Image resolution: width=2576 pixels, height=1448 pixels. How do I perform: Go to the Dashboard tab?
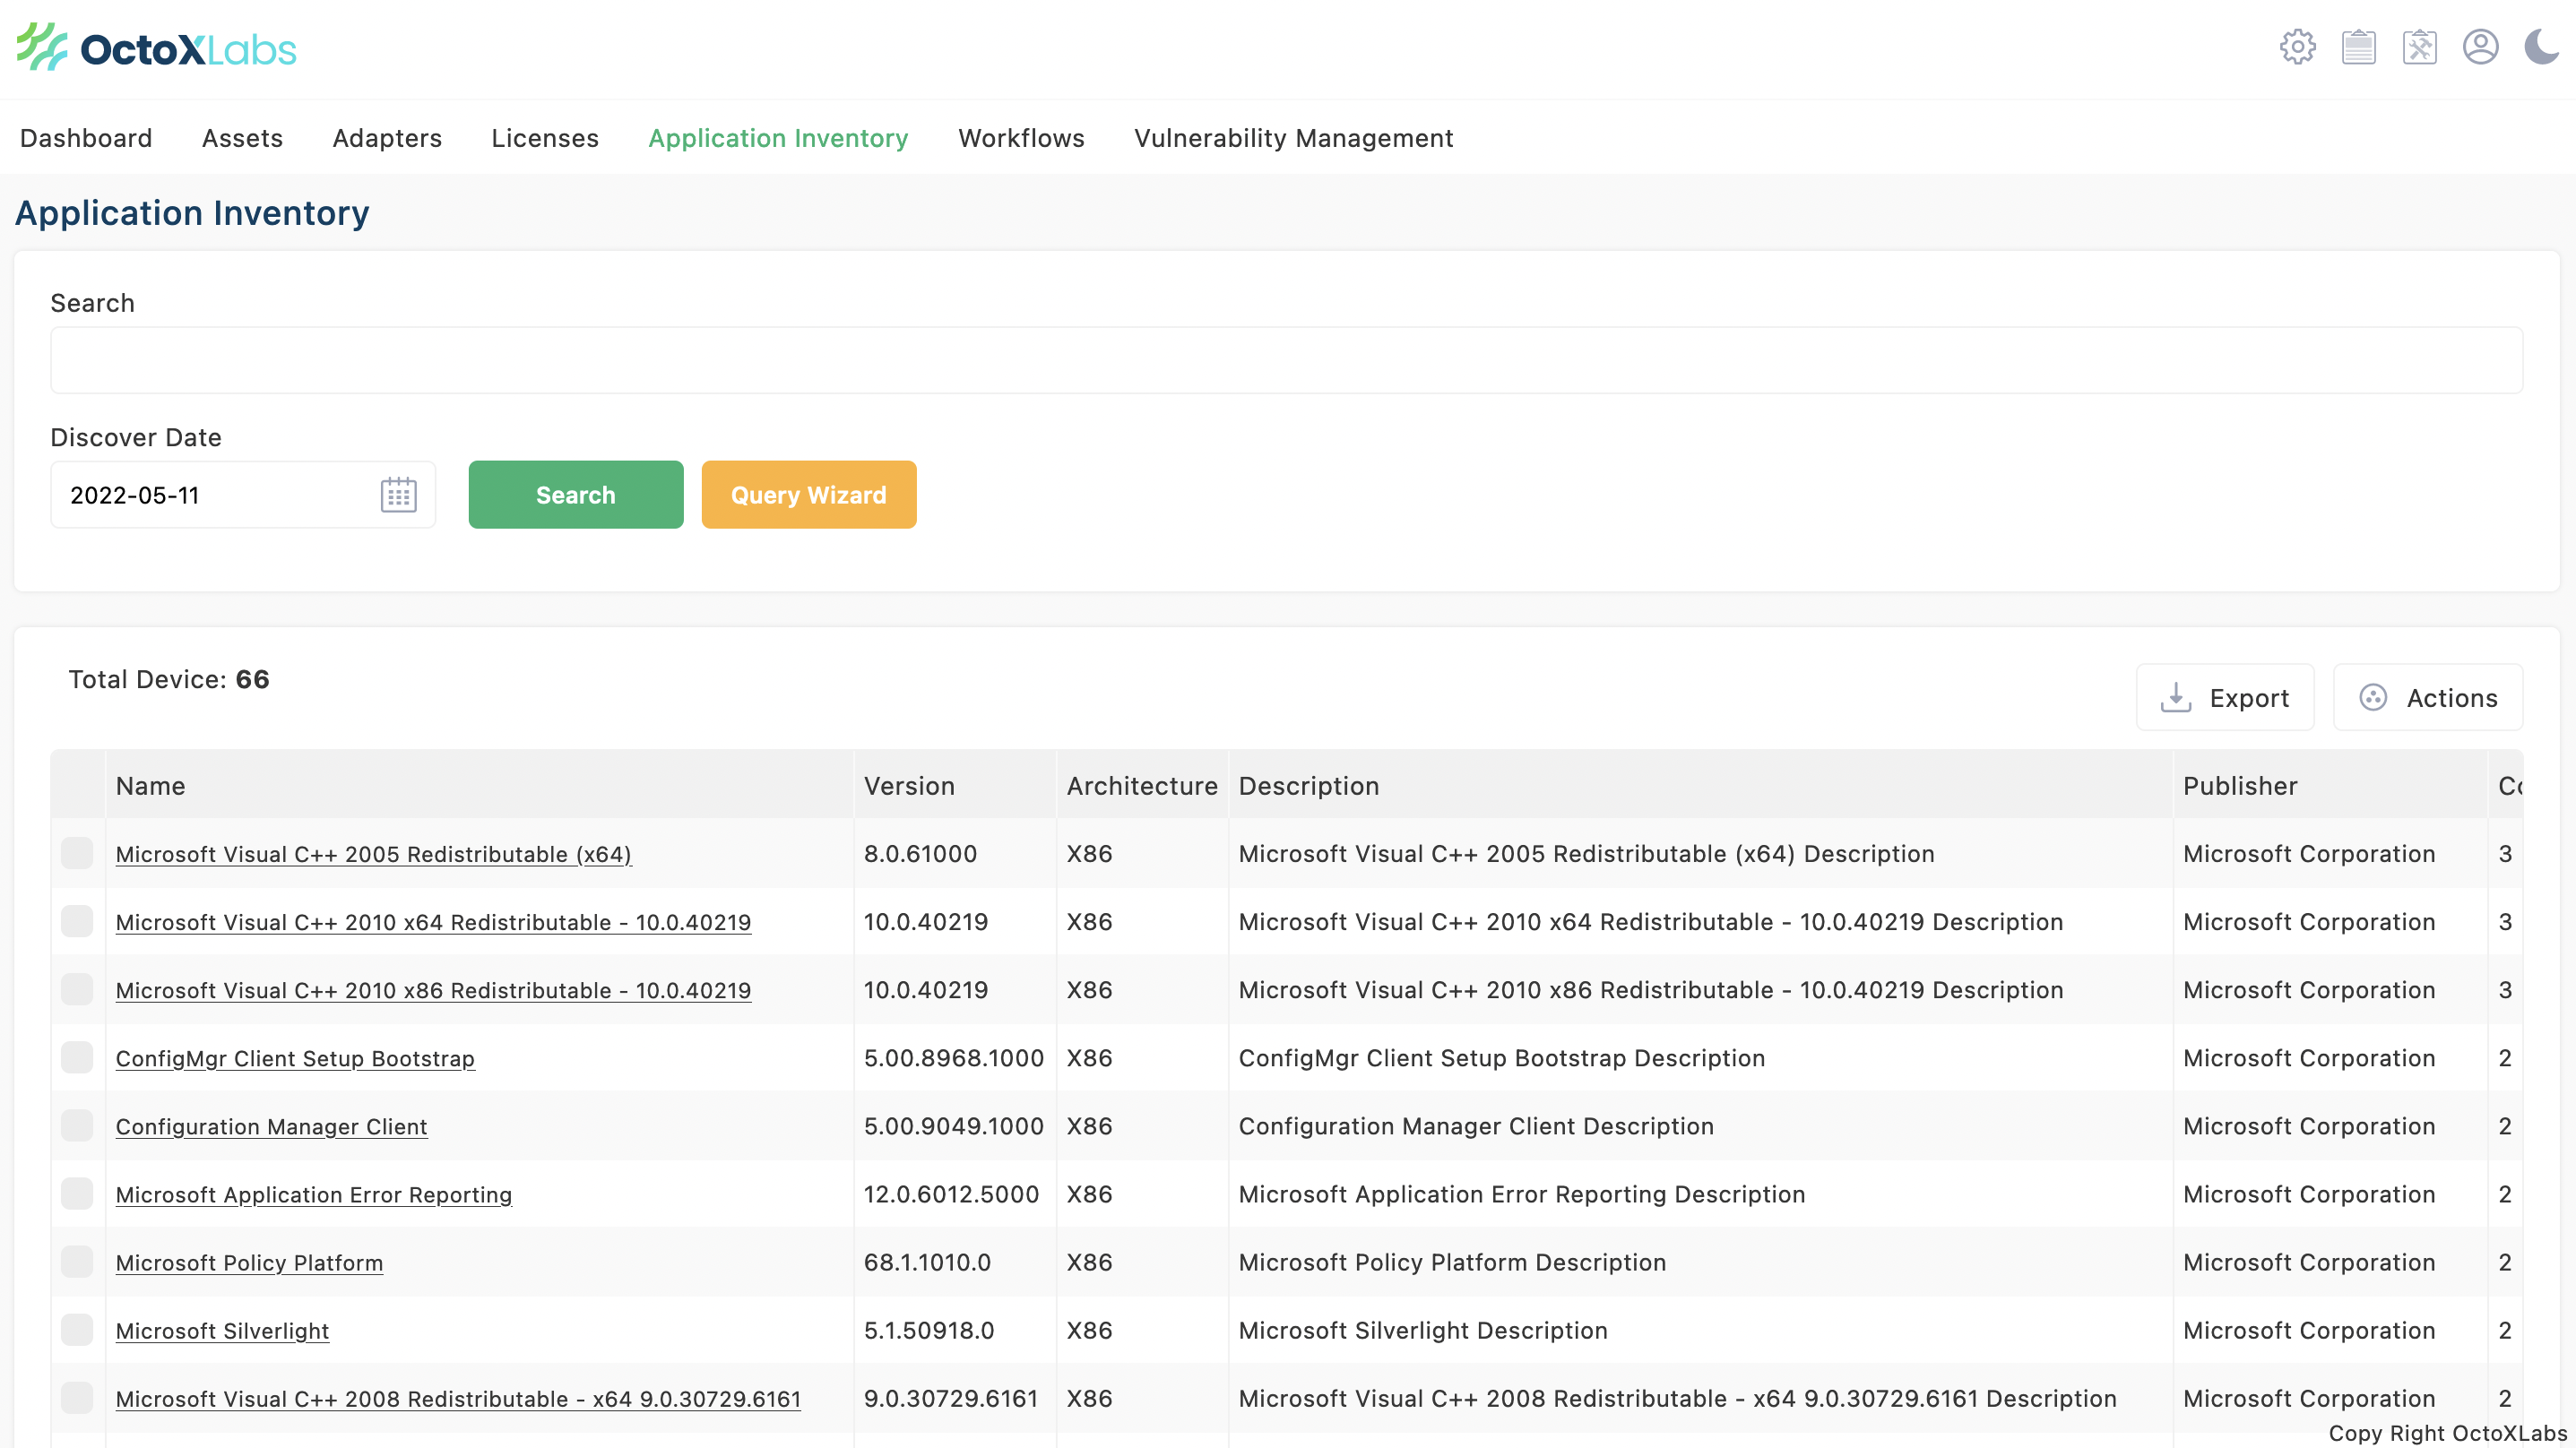tap(86, 138)
